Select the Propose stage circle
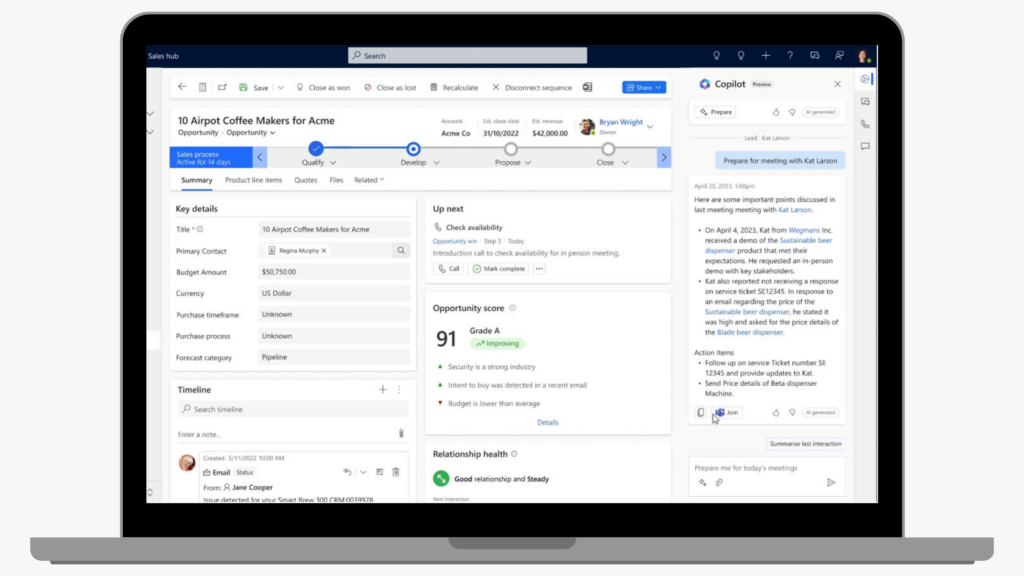This screenshot has height=576, width=1024. (508, 149)
